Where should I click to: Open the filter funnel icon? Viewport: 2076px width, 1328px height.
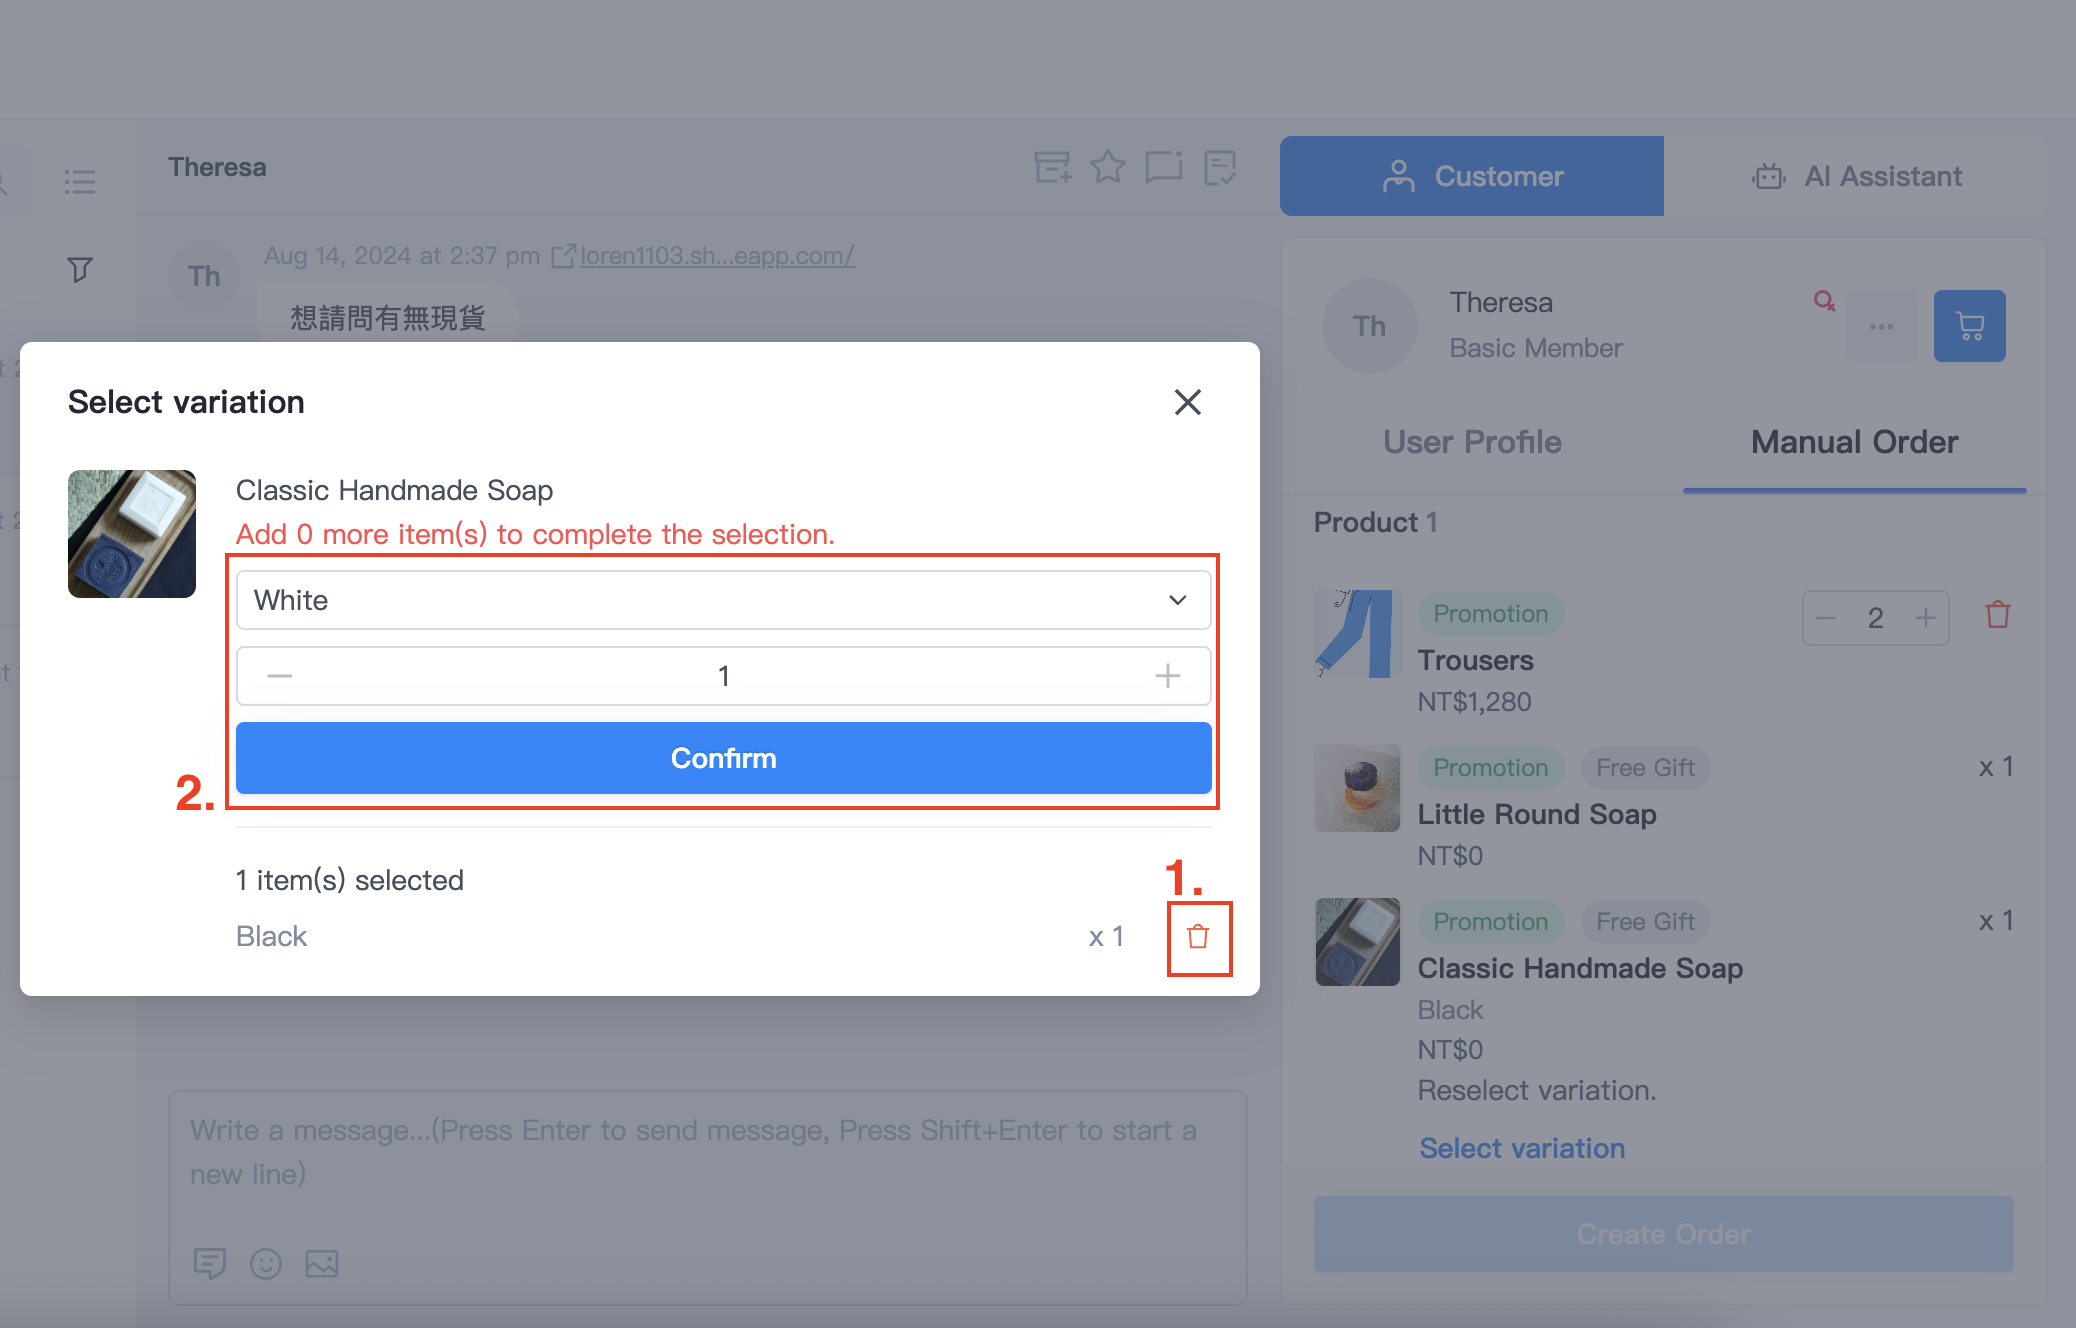point(80,269)
